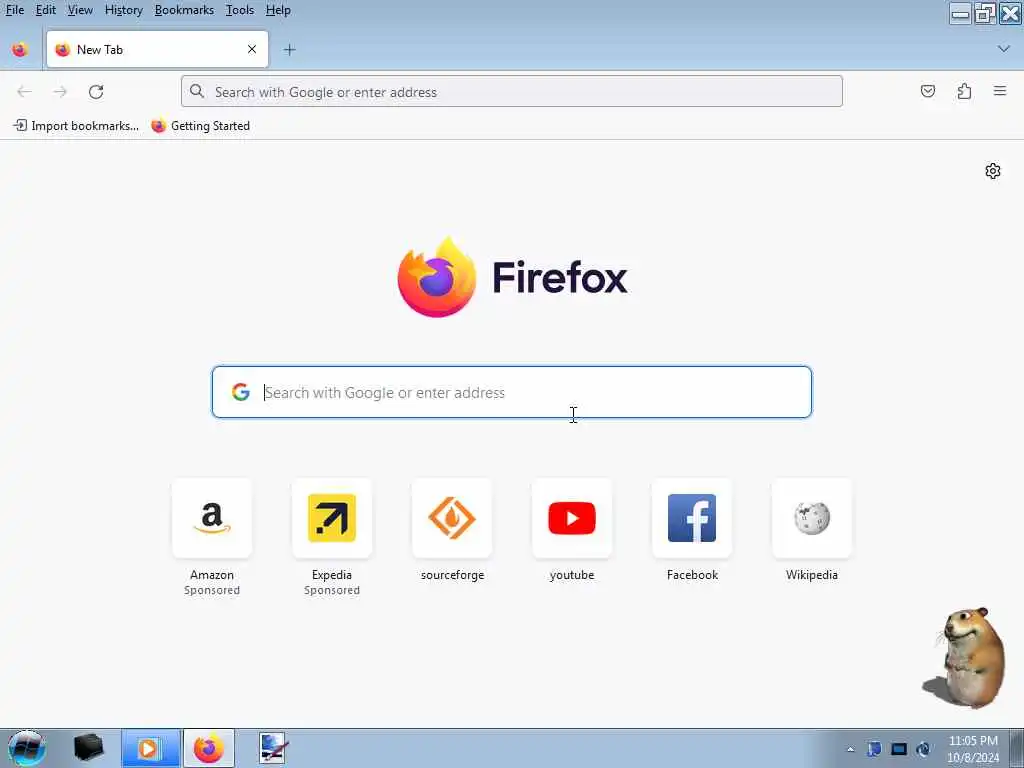Open Save to Pocket
Viewport: 1024px width, 768px height.
click(x=927, y=91)
